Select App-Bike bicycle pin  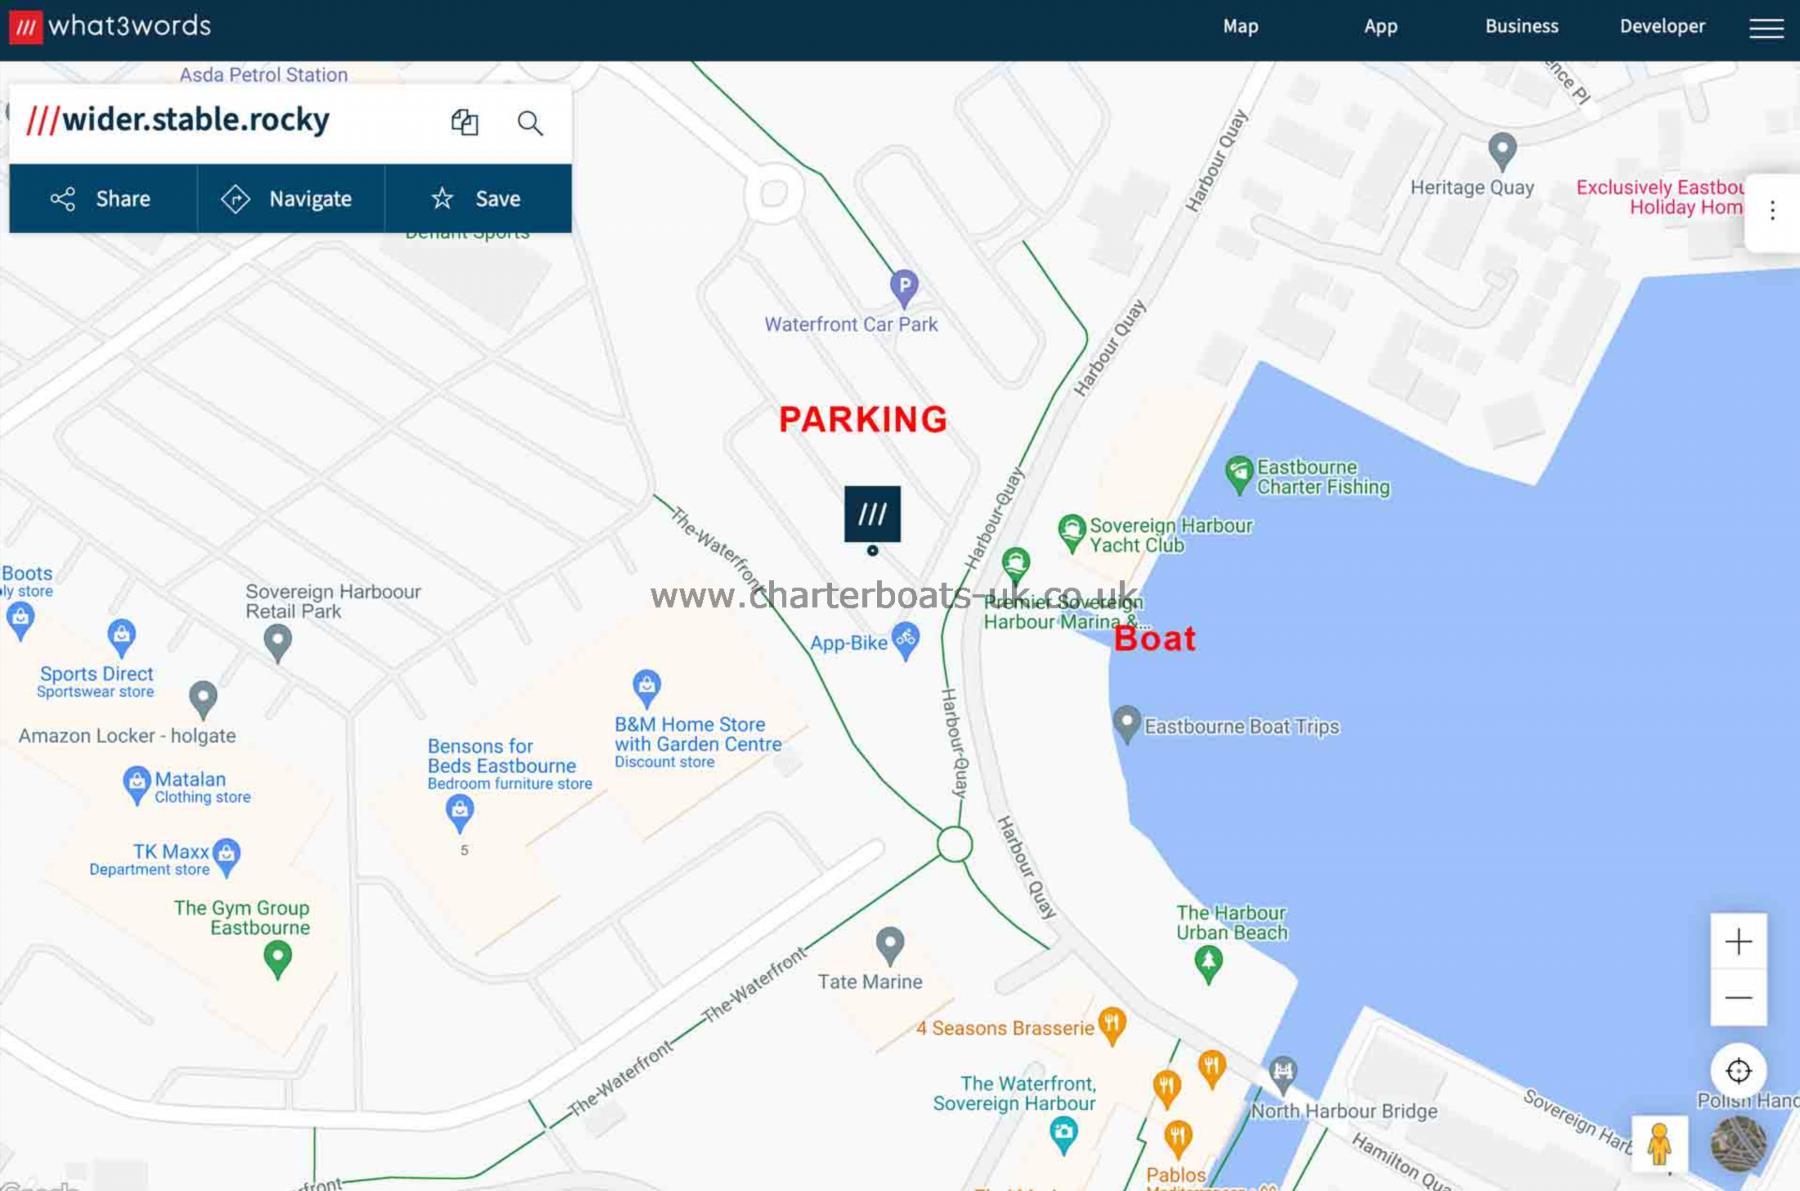(x=905, y=641)
